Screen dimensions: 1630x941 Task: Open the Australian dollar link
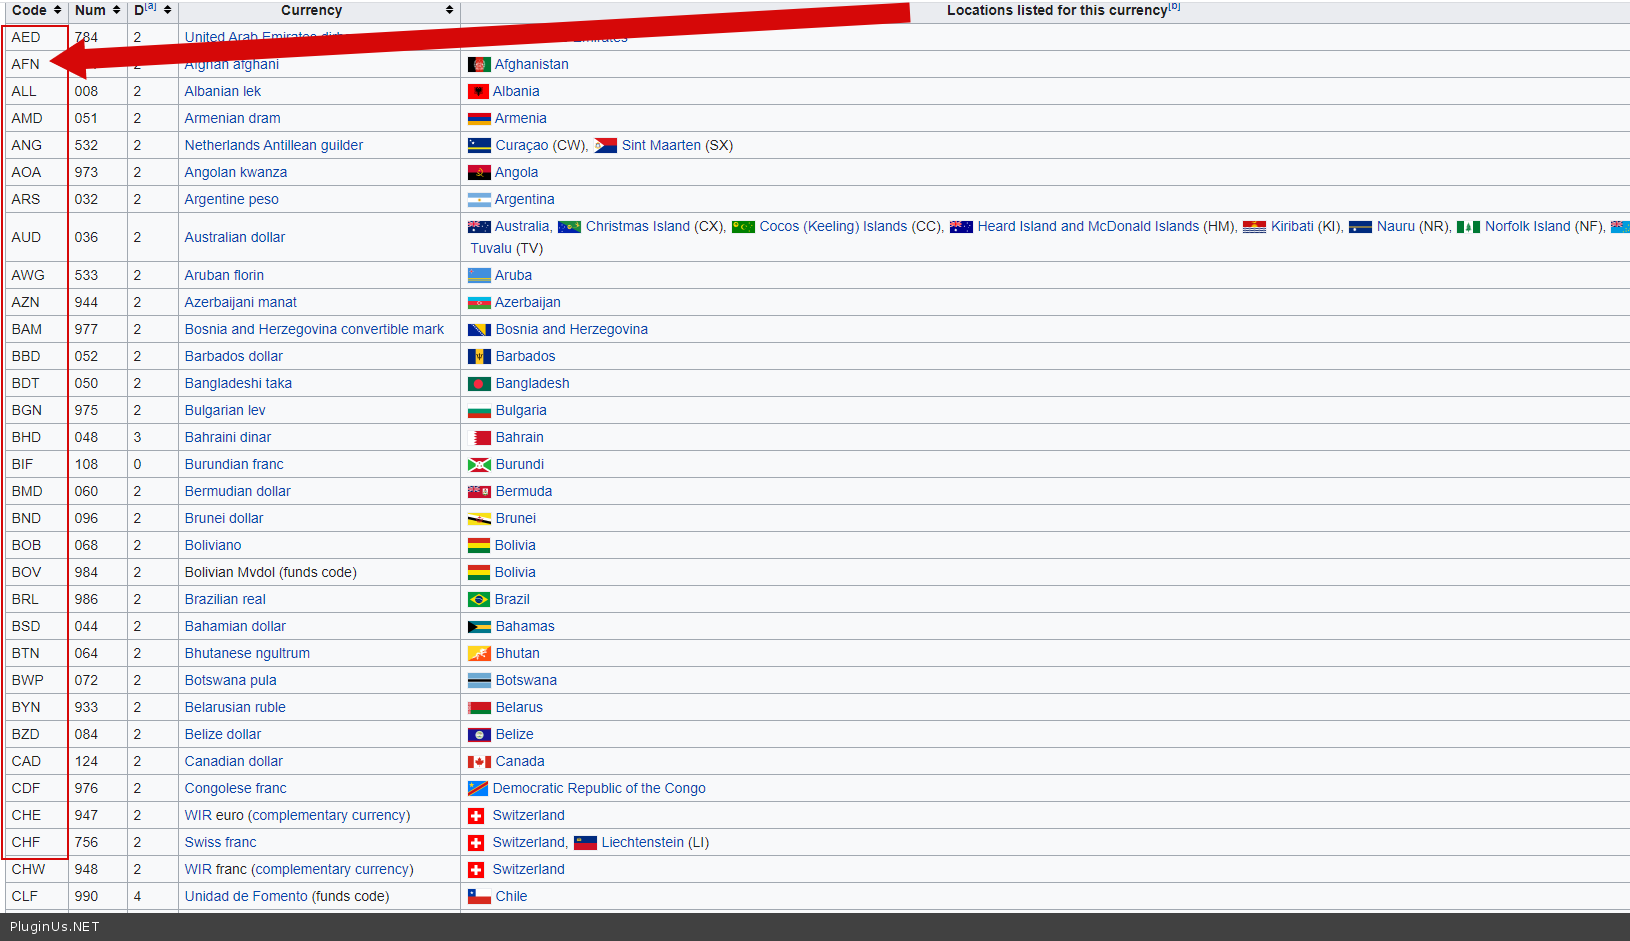click(x=234, y=237)
